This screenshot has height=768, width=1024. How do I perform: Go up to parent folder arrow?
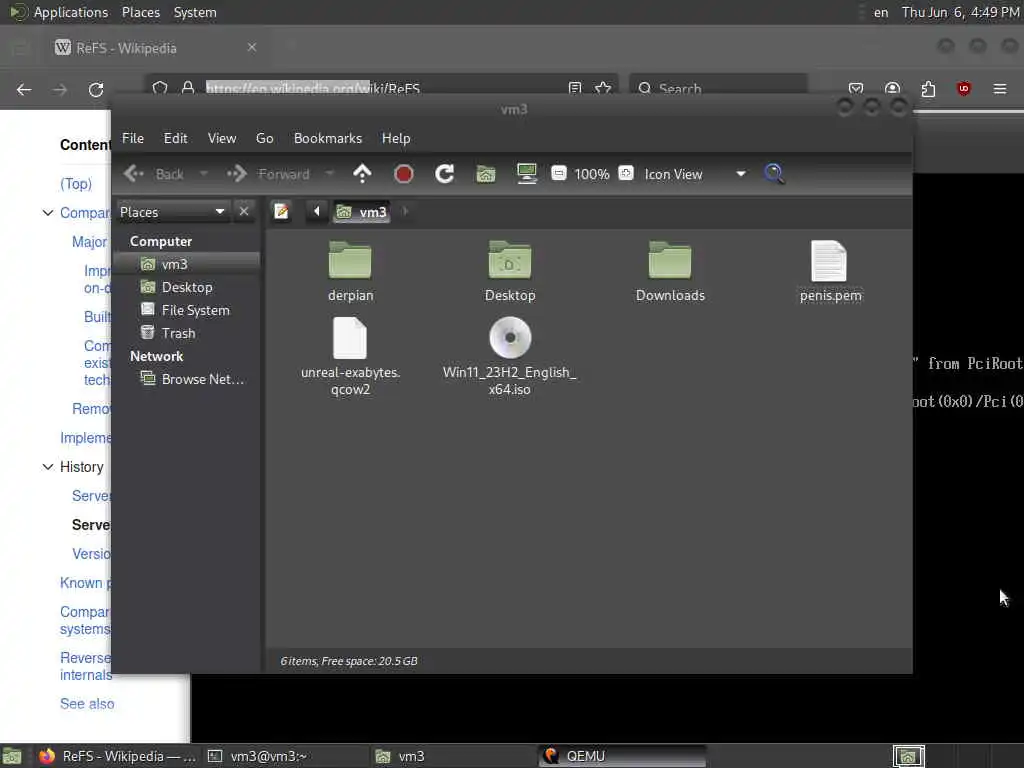coord(362,174)
